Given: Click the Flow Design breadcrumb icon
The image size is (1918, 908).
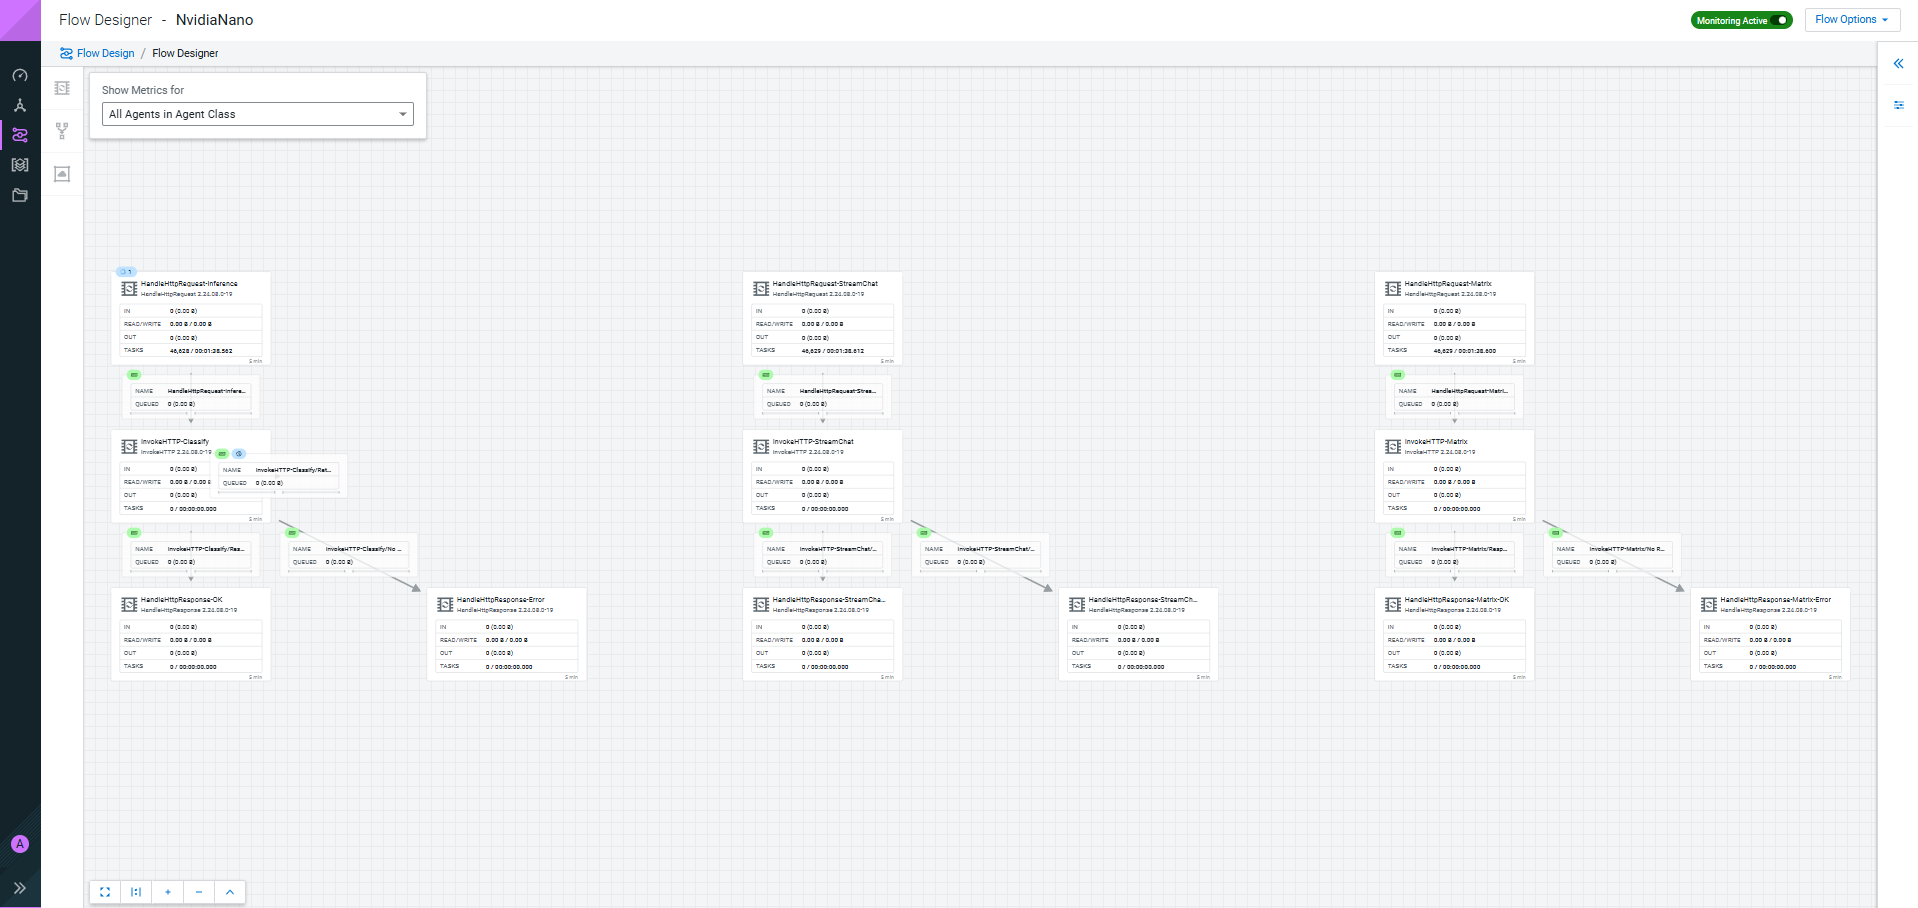Looking at the screenshot, I should click(66, 53).
